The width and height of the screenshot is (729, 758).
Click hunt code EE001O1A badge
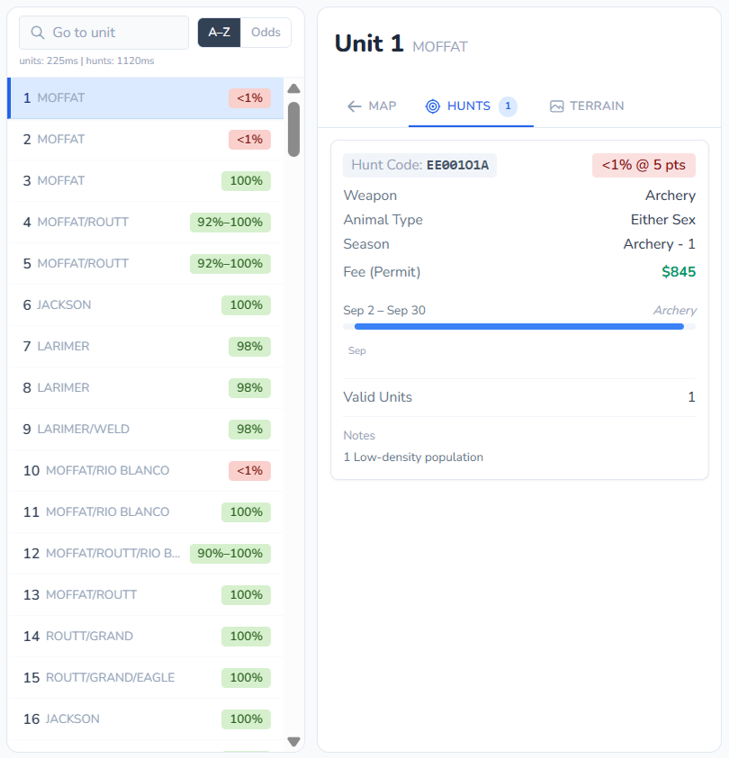420,165
